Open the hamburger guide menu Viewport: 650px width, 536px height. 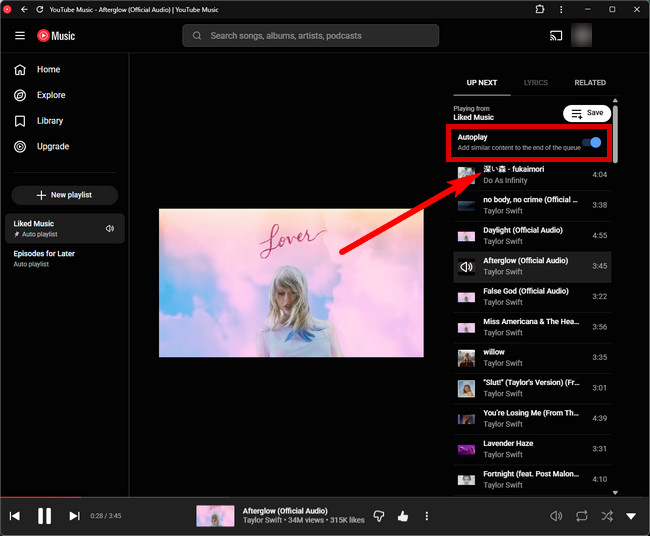(x=20, y=36)
